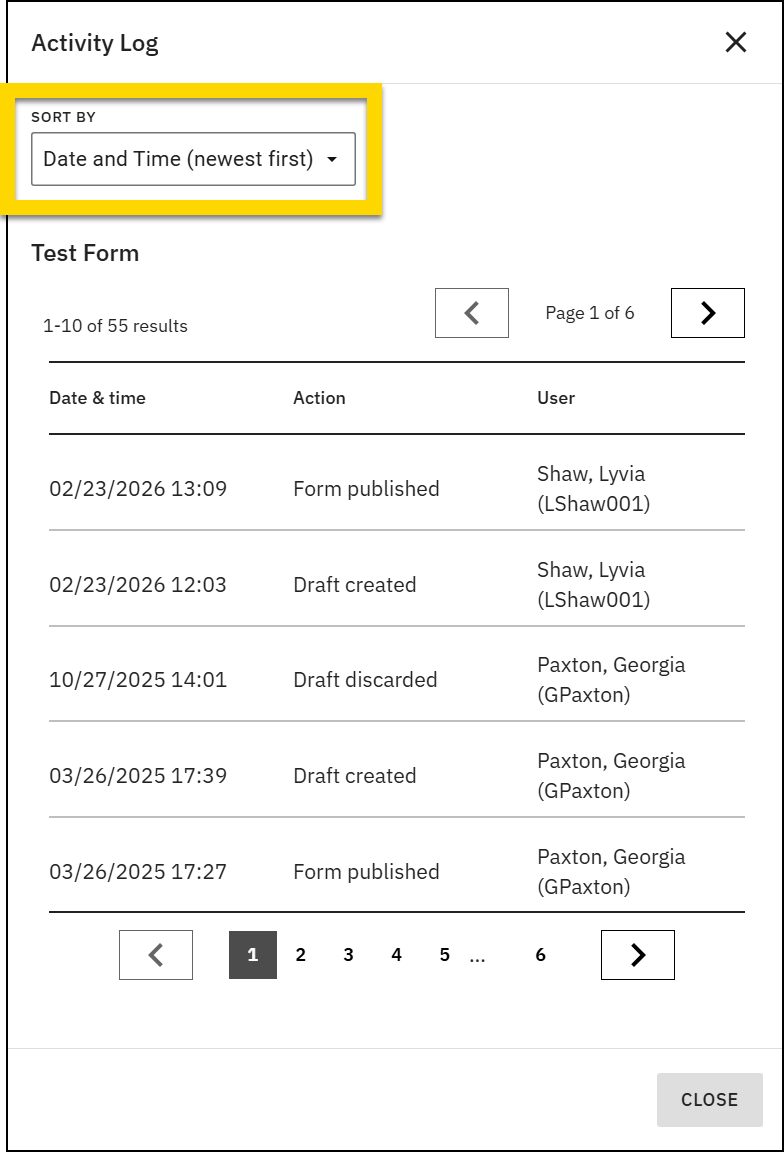784x1152 pixels.
Task: Click the Date & time column header
Action: (x=98, y=398)
